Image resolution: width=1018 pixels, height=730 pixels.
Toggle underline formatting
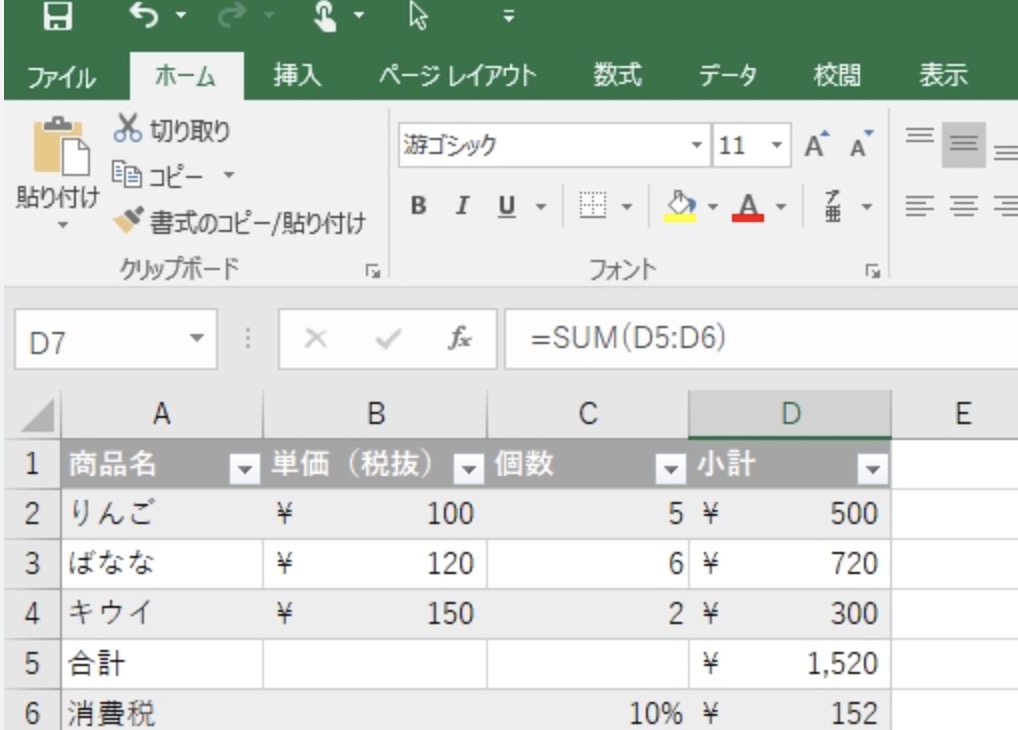tap(507, 207)
